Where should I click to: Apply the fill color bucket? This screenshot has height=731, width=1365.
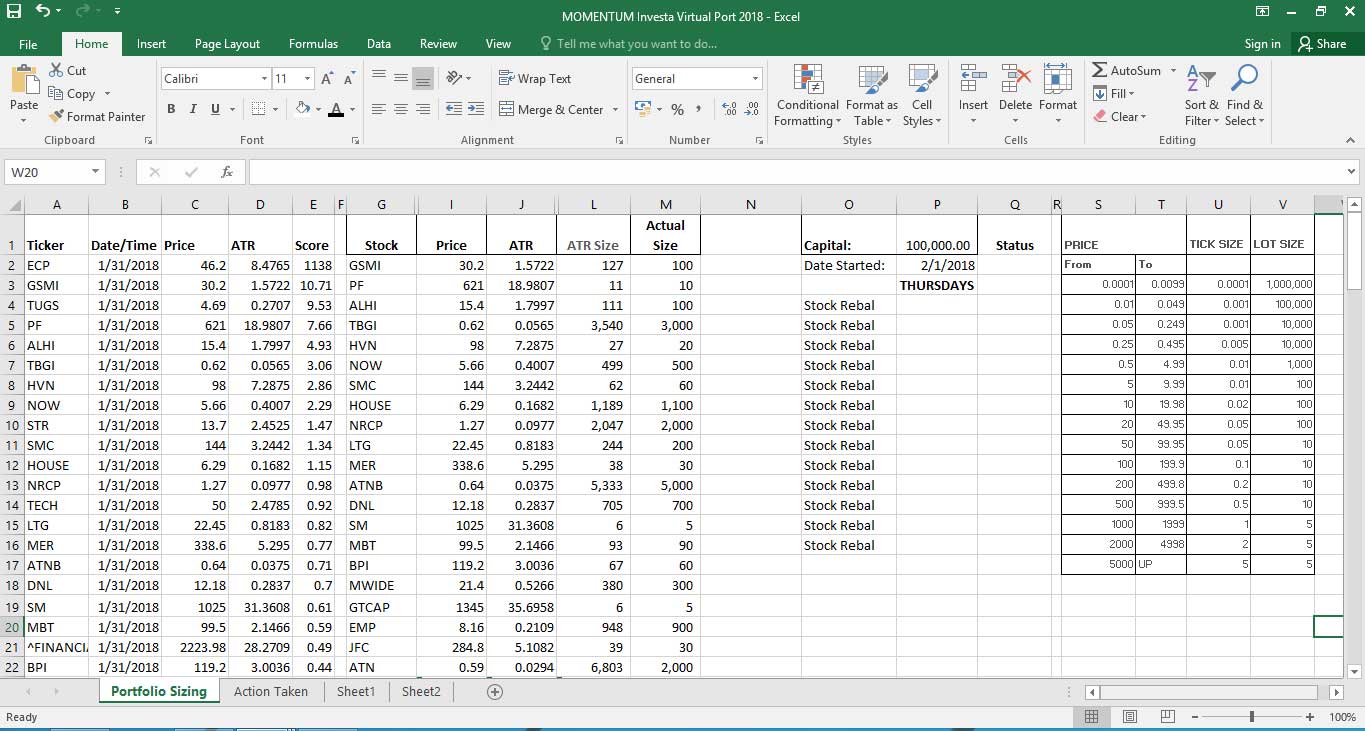pyautogui.click(x=303, y=109)
